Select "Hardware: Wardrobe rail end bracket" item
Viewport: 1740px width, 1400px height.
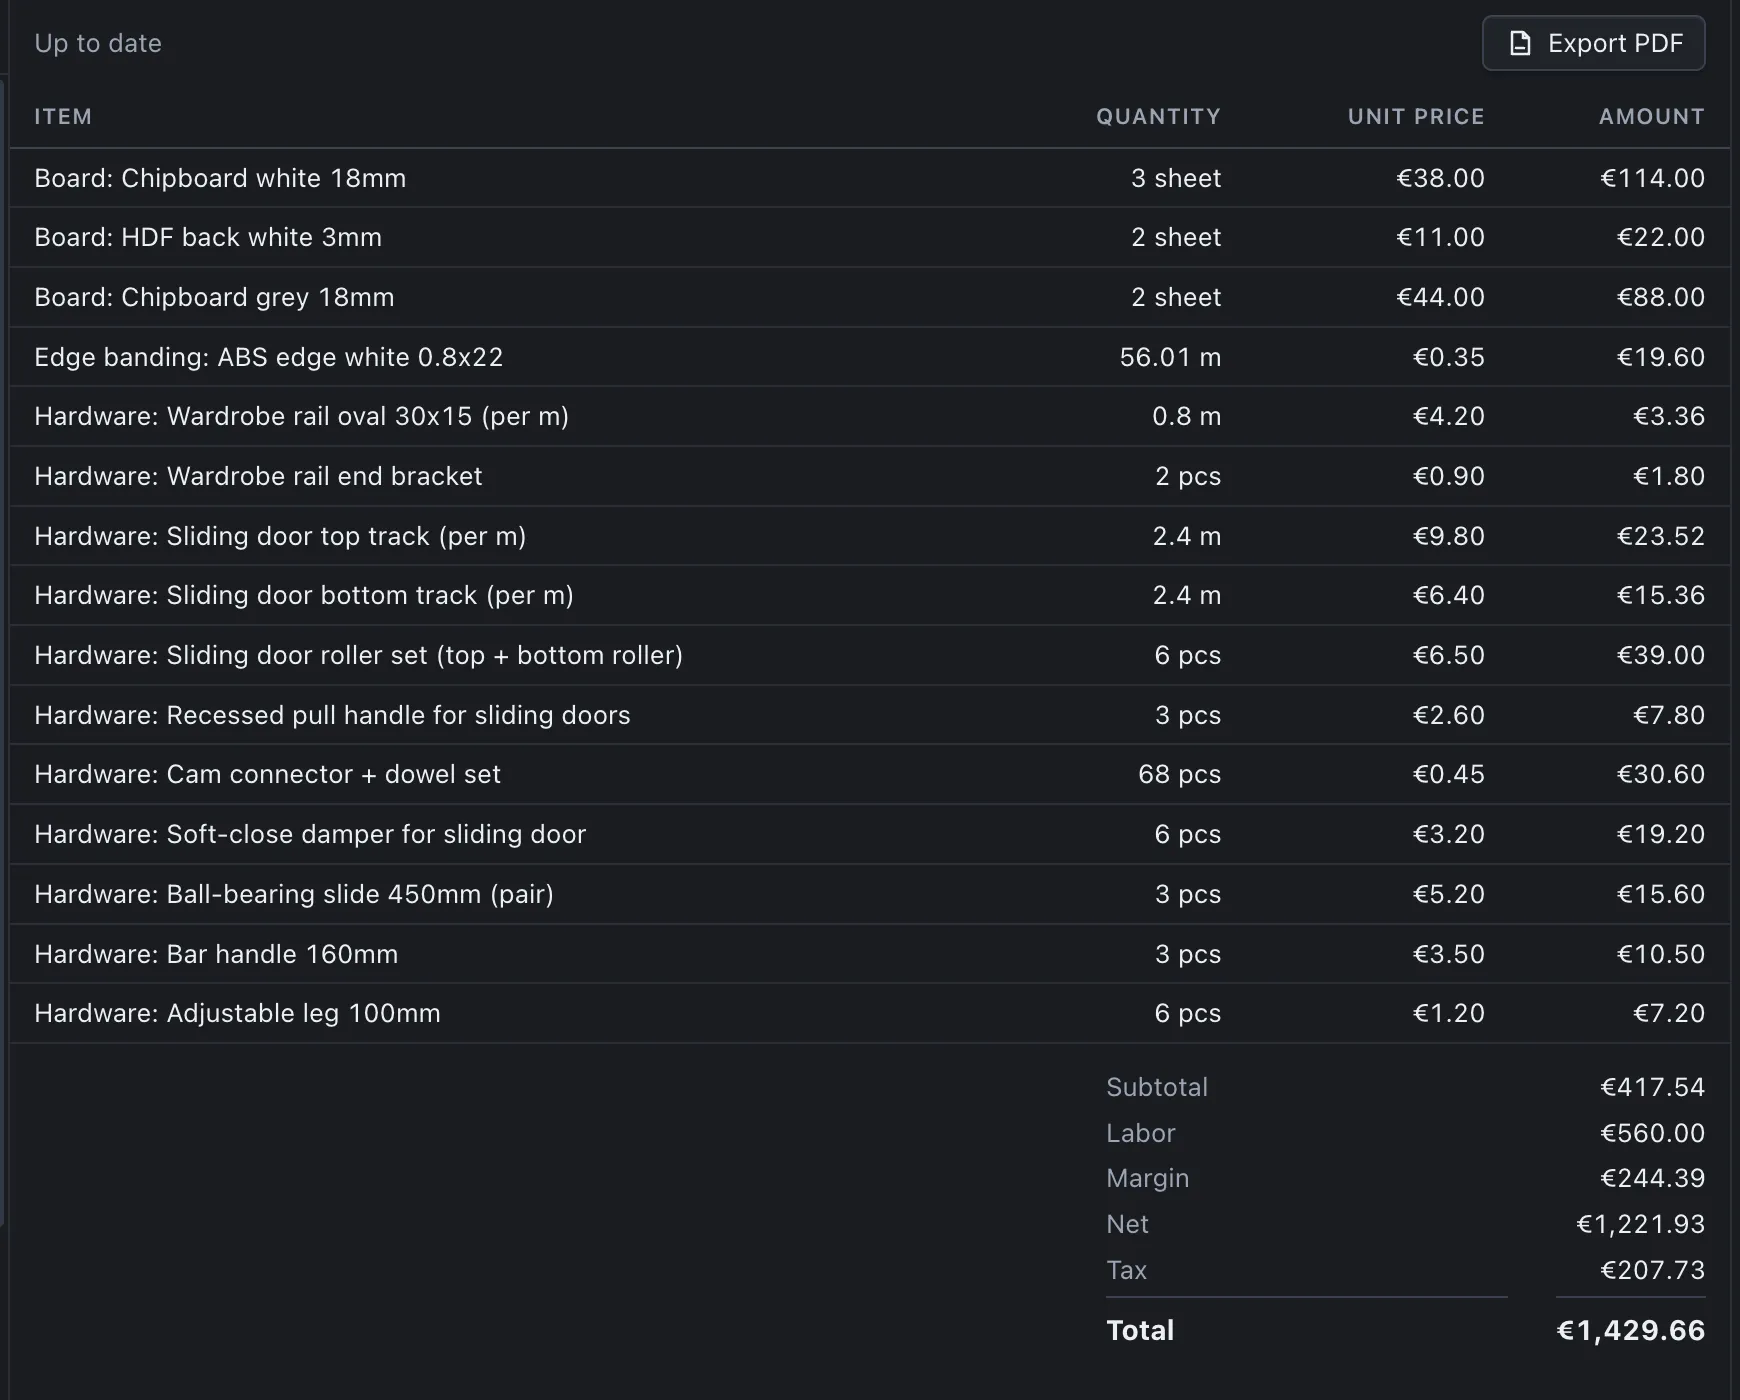pyautogui.click(x=258, y=476)
